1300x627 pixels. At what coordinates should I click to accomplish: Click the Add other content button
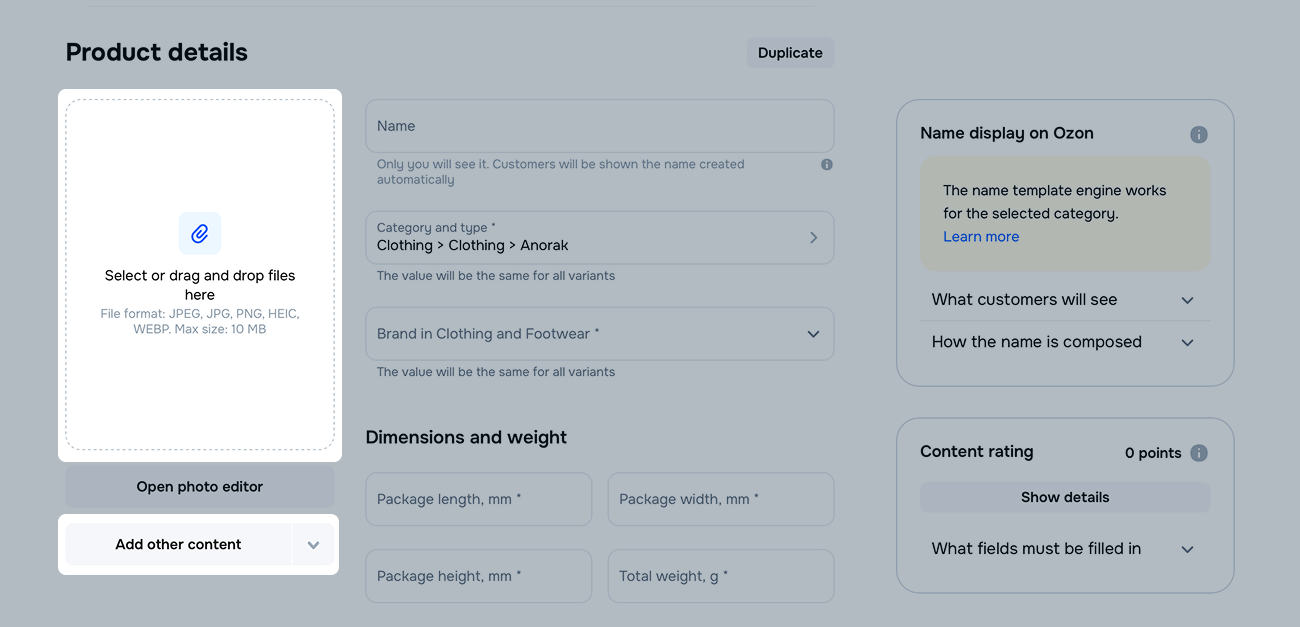178,545
